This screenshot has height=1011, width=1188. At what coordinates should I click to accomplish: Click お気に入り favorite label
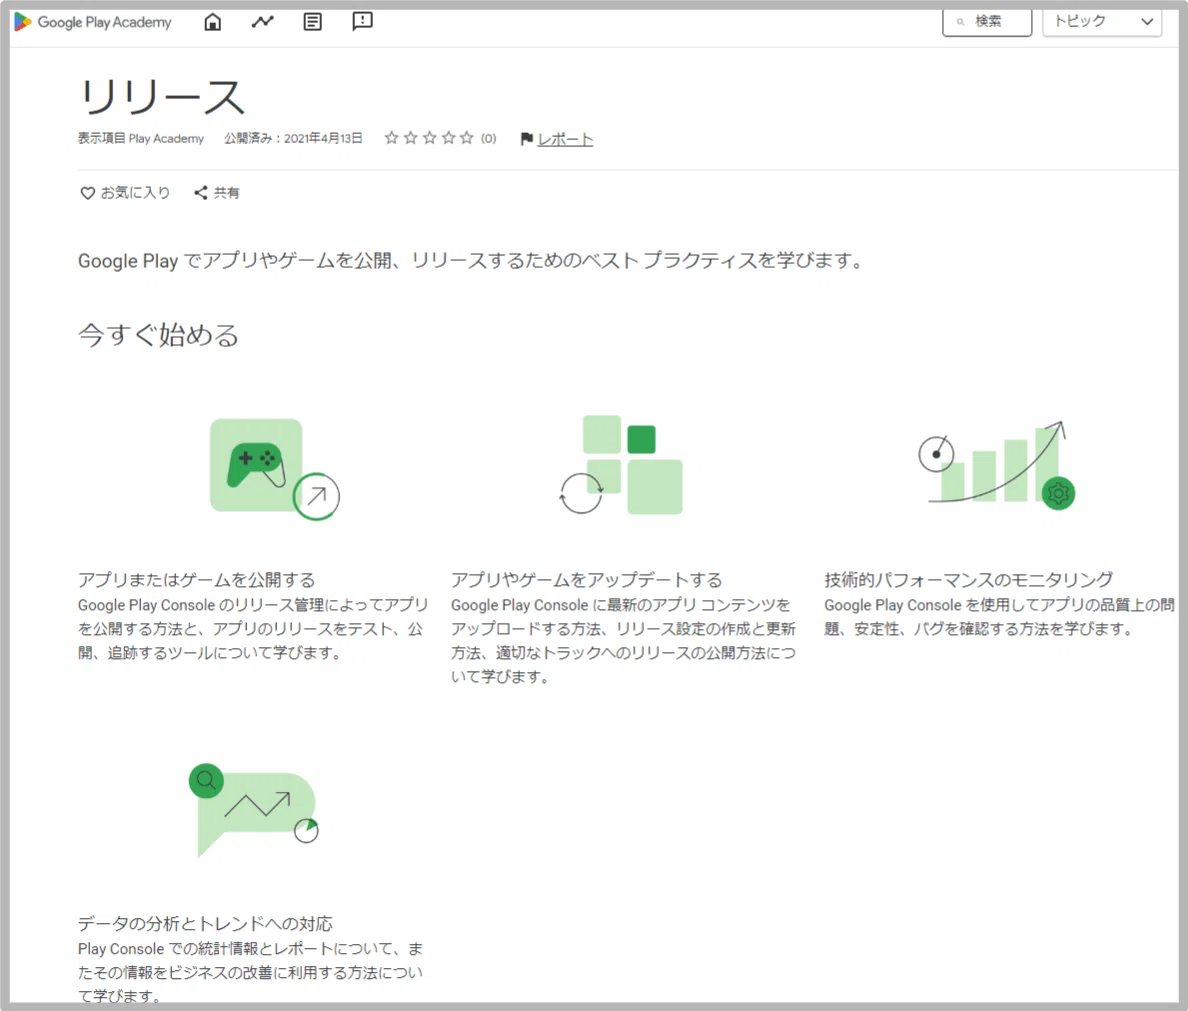pos(135,193)
